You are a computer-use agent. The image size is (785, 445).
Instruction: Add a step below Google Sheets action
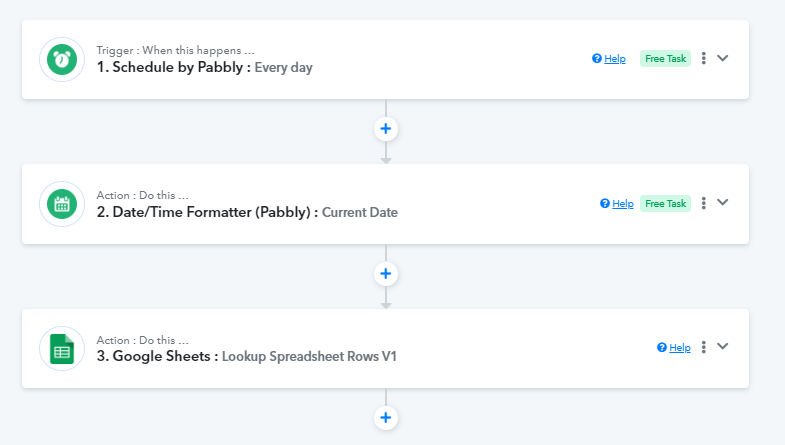coord(385,417)
